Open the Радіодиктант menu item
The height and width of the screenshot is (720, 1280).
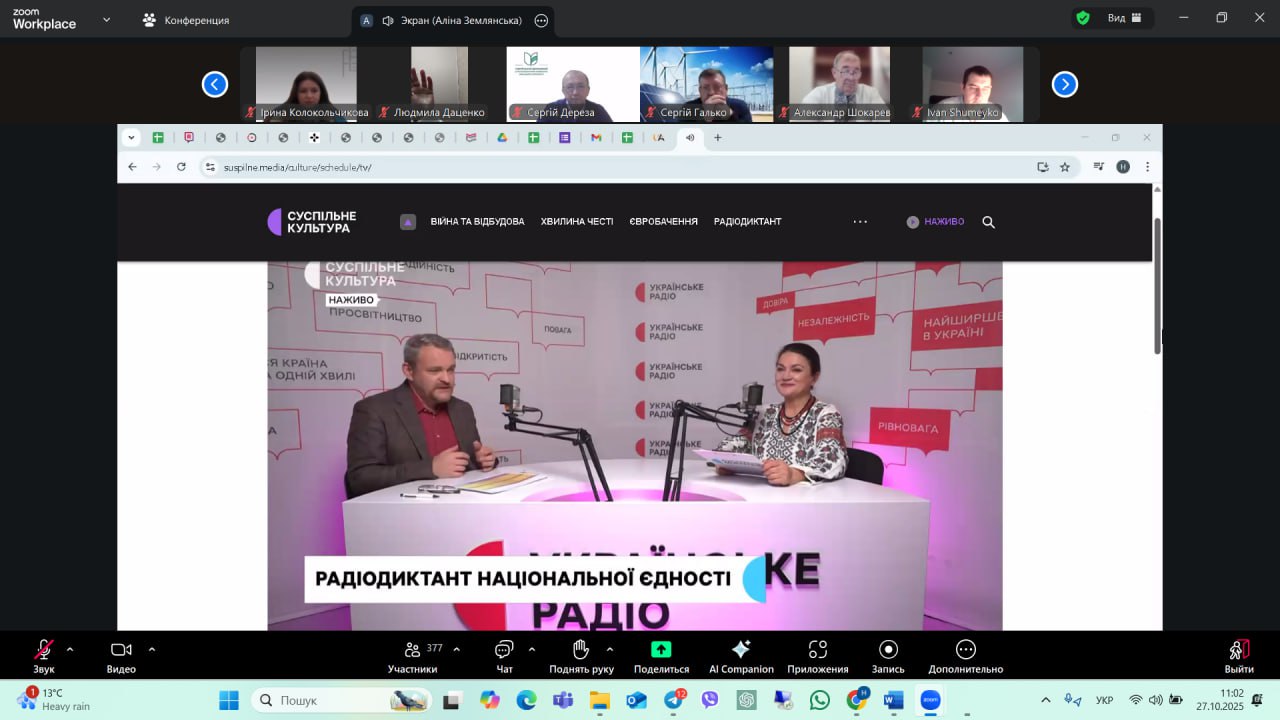(x=747, y=222)
